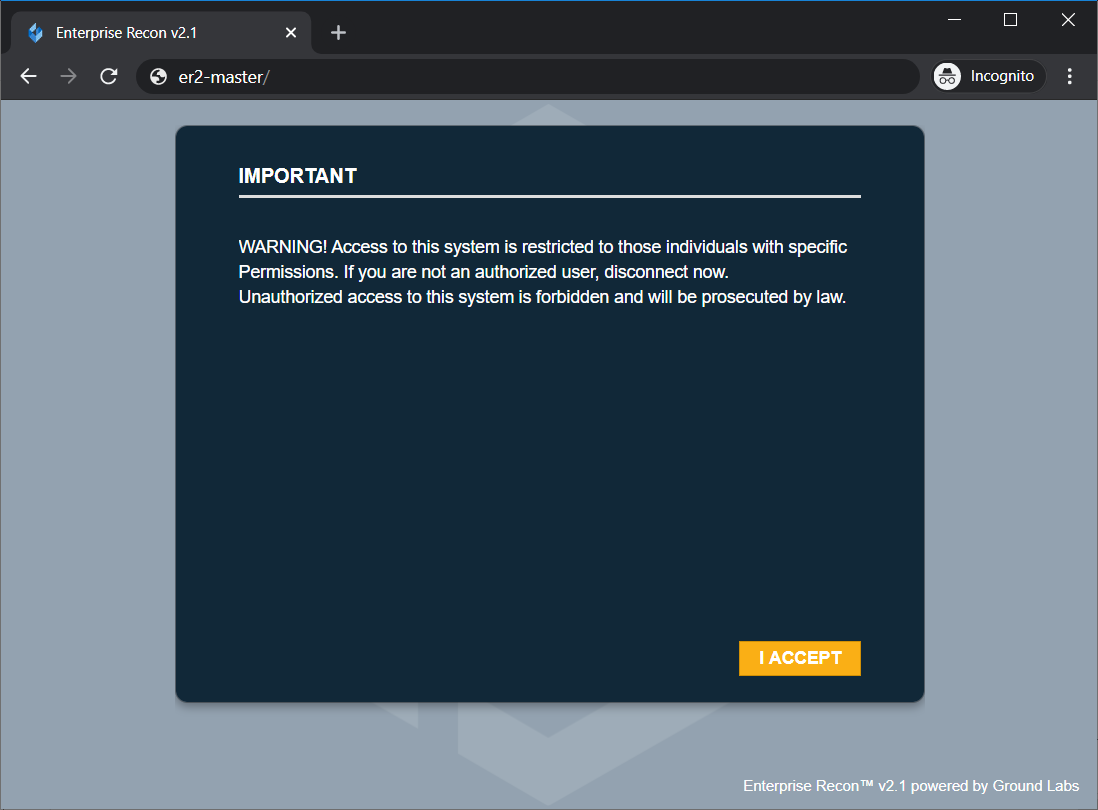Open a new browser tab with the plus
The width and height of the screenshot is (1098, 810).
click(x=338, y=32)
